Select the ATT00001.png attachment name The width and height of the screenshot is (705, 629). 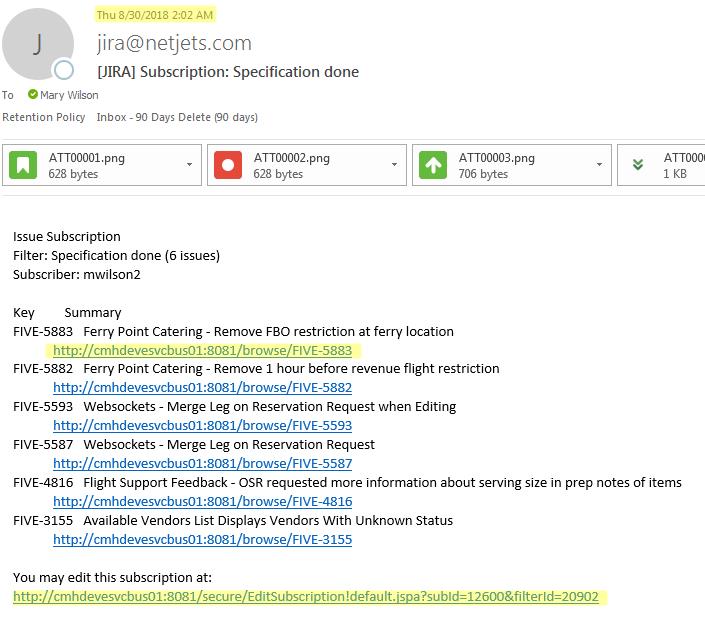pos(87,158)
